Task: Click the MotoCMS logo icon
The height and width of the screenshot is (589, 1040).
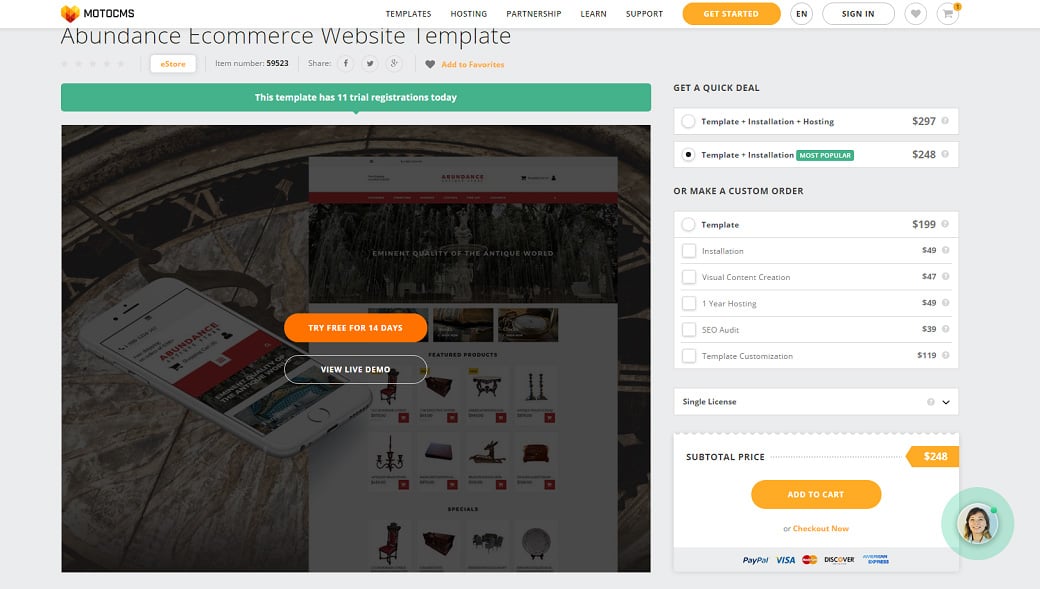Action: tap(70, 13)
